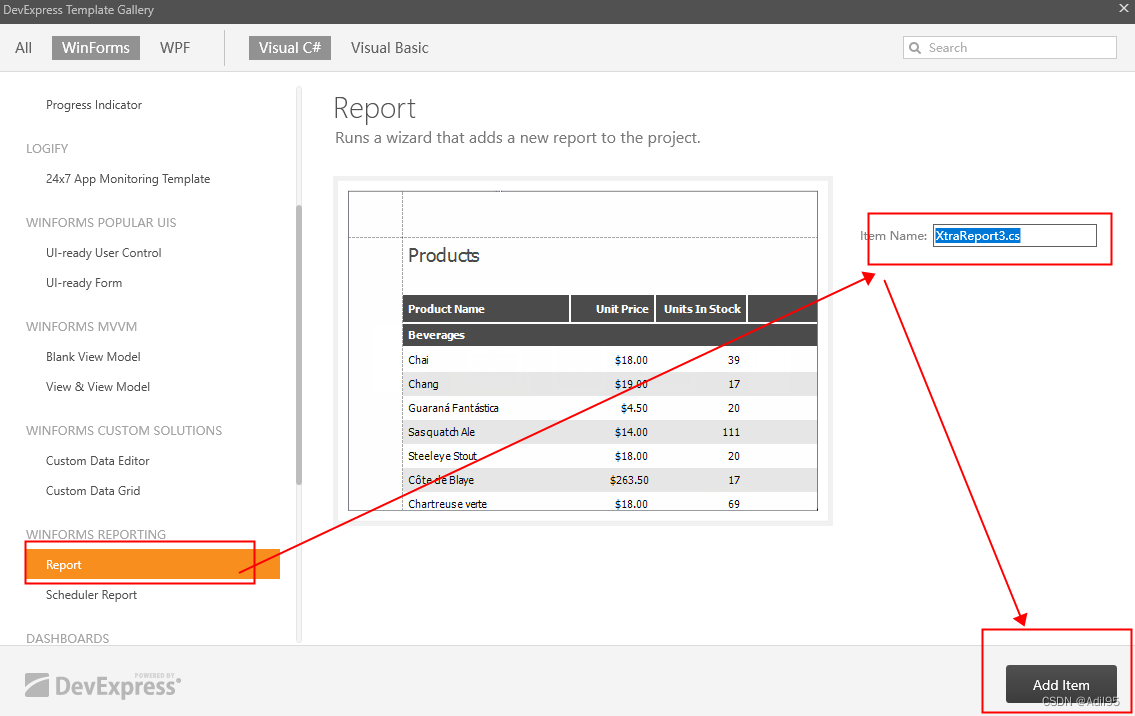Click the Report heading title
Screen dimensions: 1135x716
(x=374, y=109)
